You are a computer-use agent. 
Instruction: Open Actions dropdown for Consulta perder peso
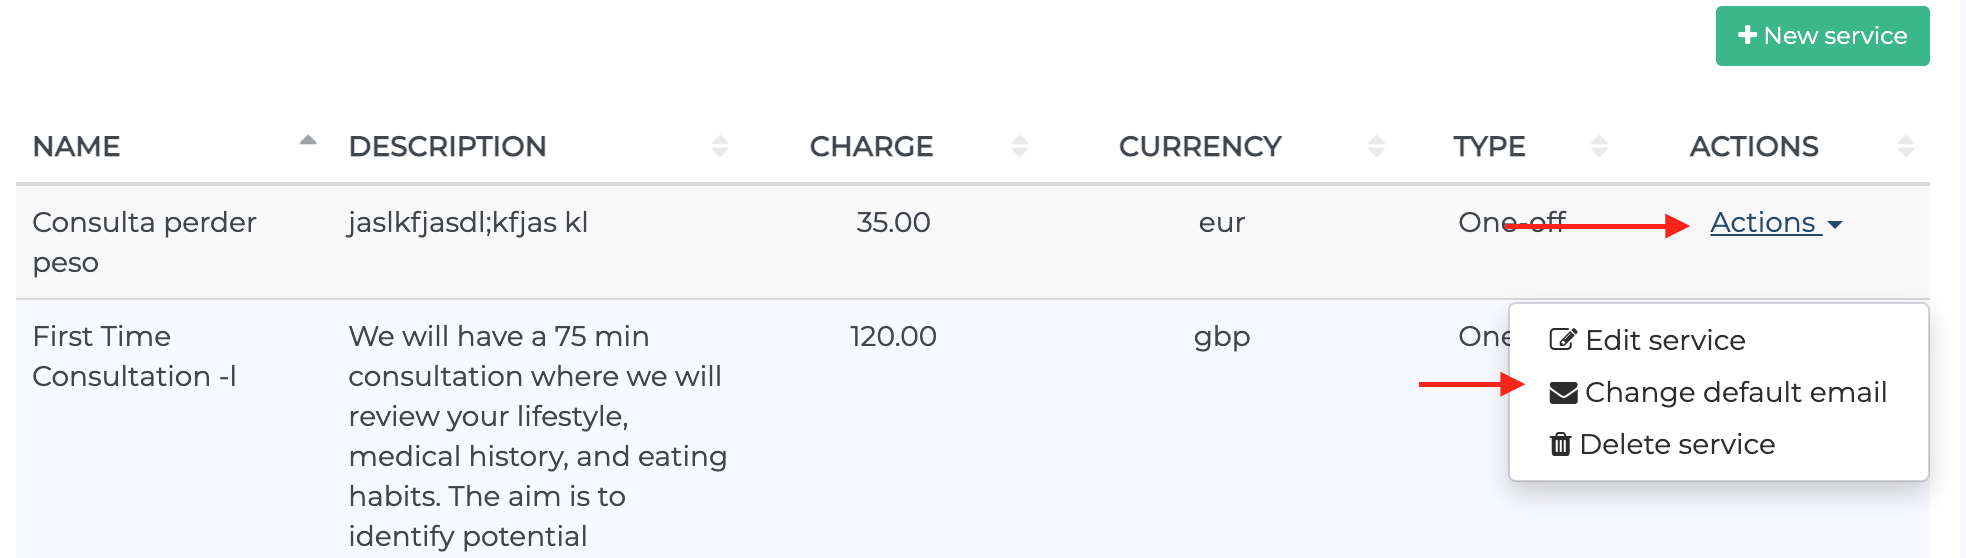click(1775, 223)
